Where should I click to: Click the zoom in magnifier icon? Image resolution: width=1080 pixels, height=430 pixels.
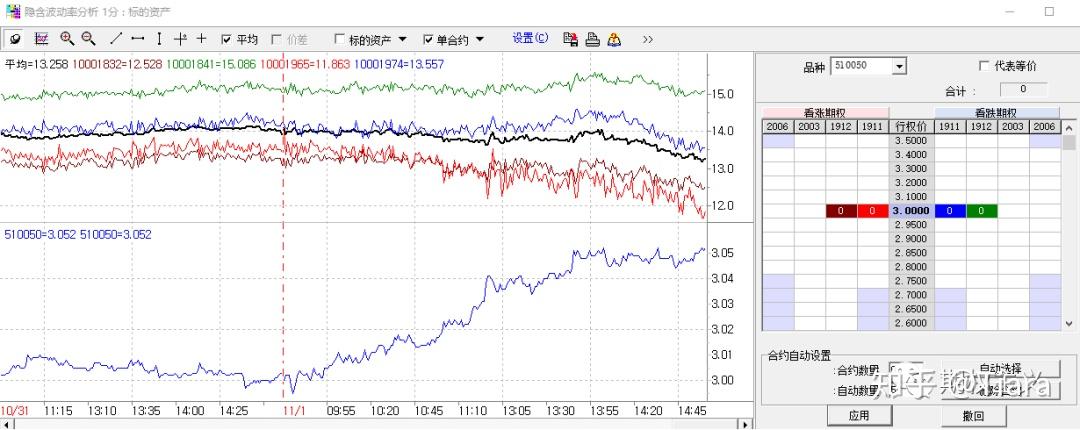coord(67,39)
